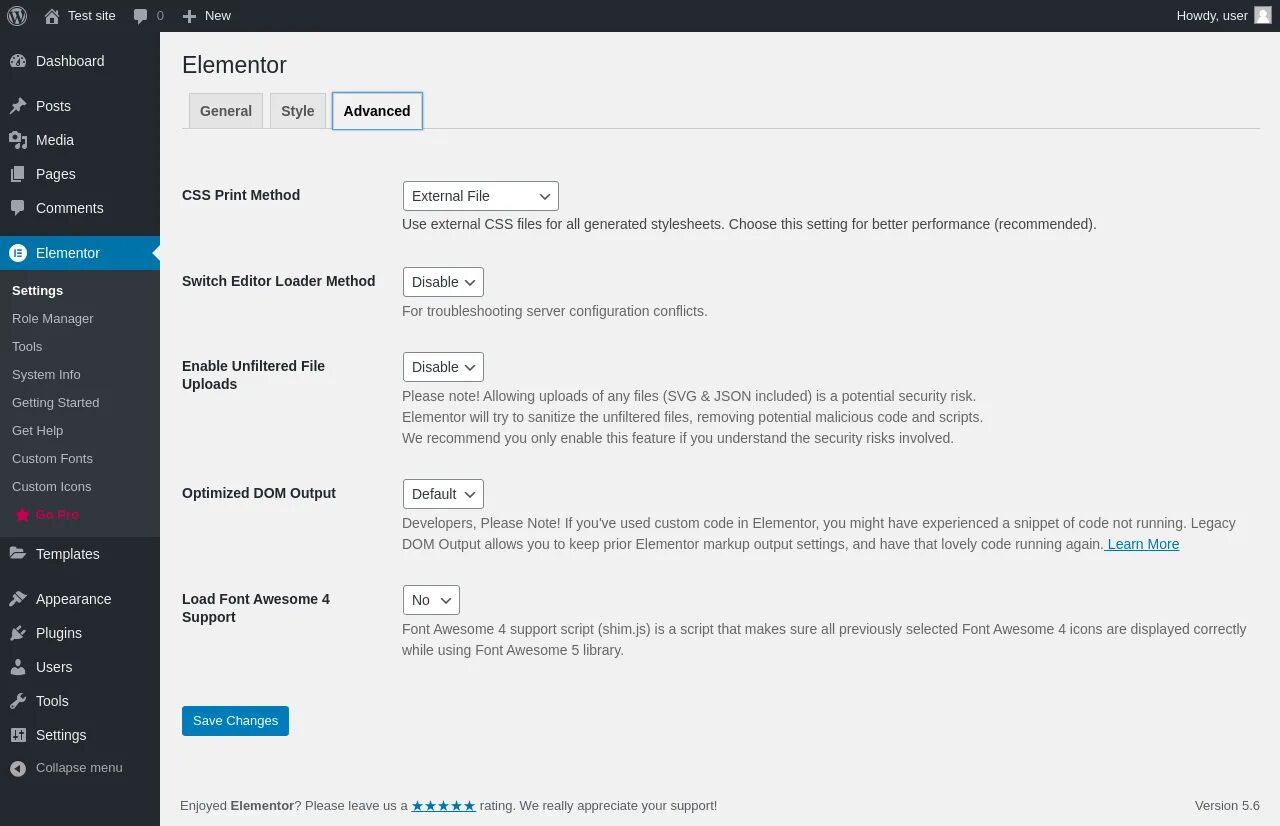Click the Test site home icon

click(x=52, y=16)
